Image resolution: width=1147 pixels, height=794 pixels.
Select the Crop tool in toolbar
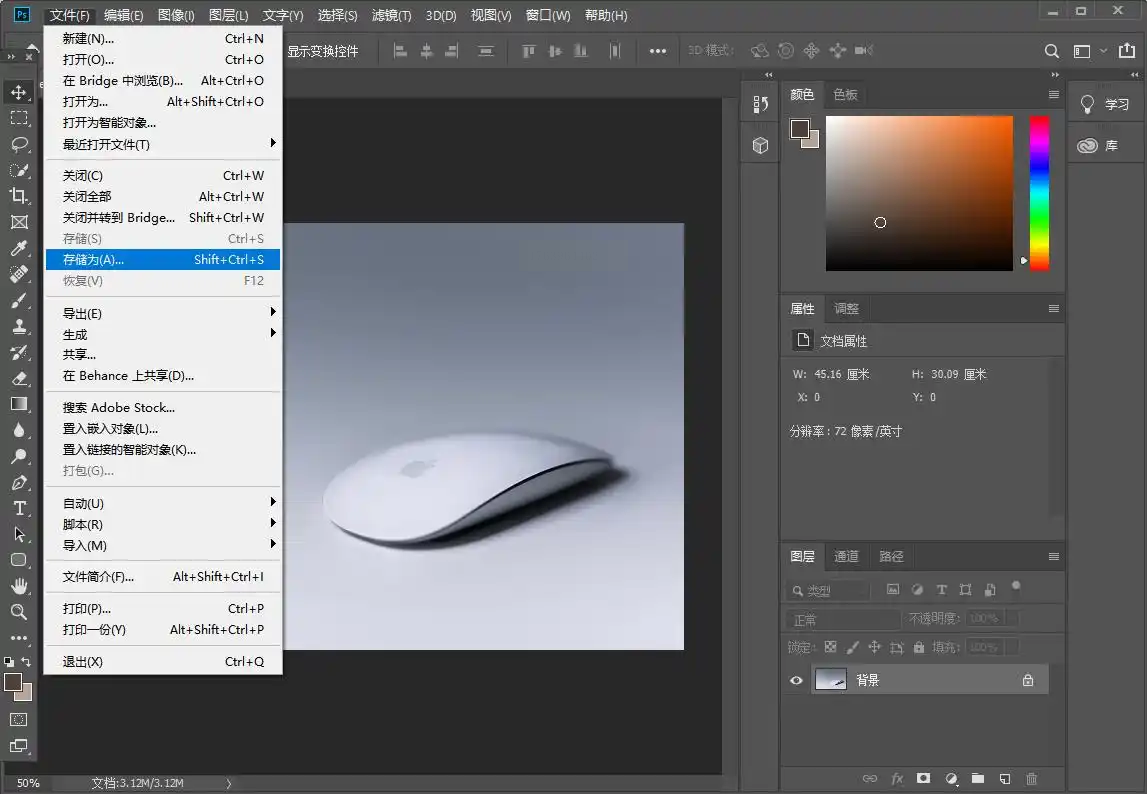tap(19, 196)
